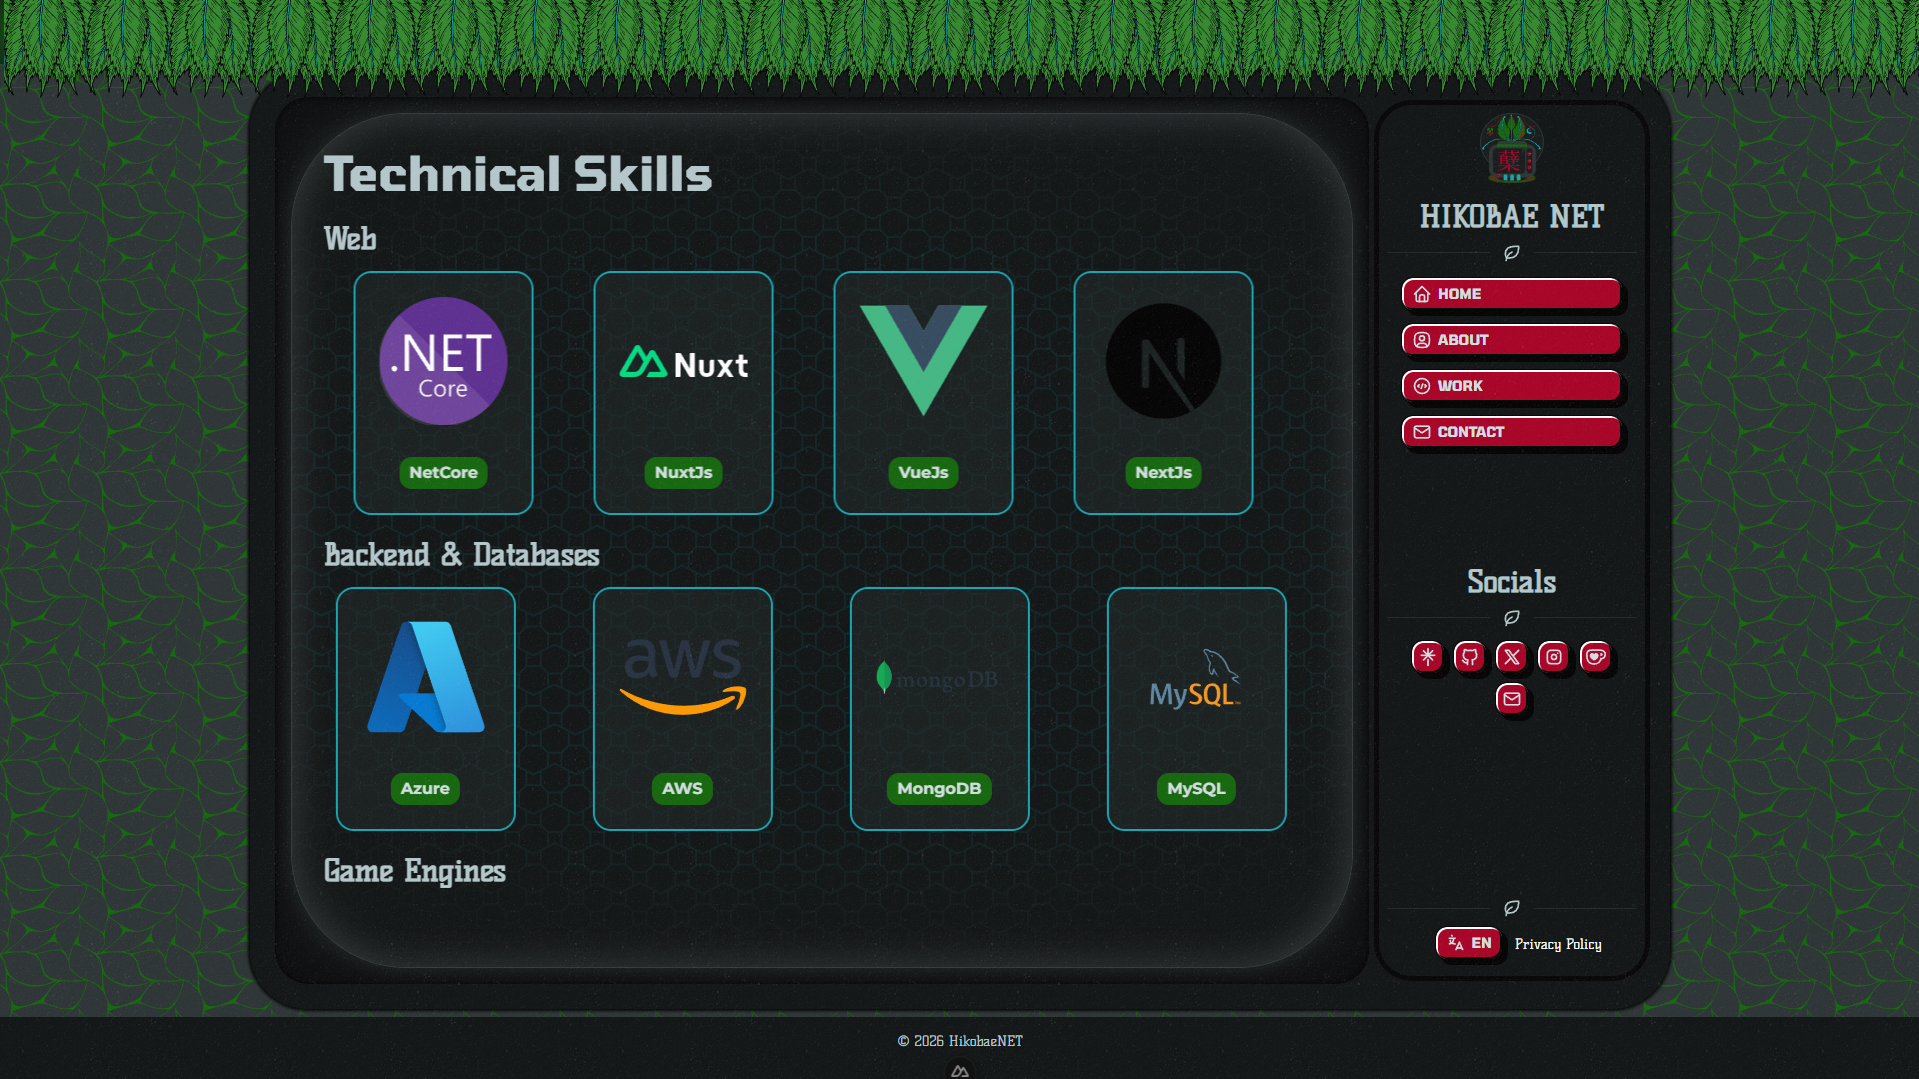Choose the MongoDB database card
The height and width of the screenshot is (1079, 1919).
coord(939,708)
